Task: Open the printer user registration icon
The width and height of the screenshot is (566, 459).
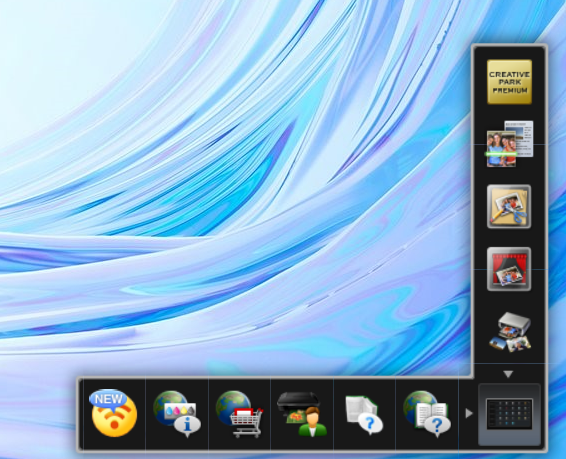Action: (x=302, y=414)
